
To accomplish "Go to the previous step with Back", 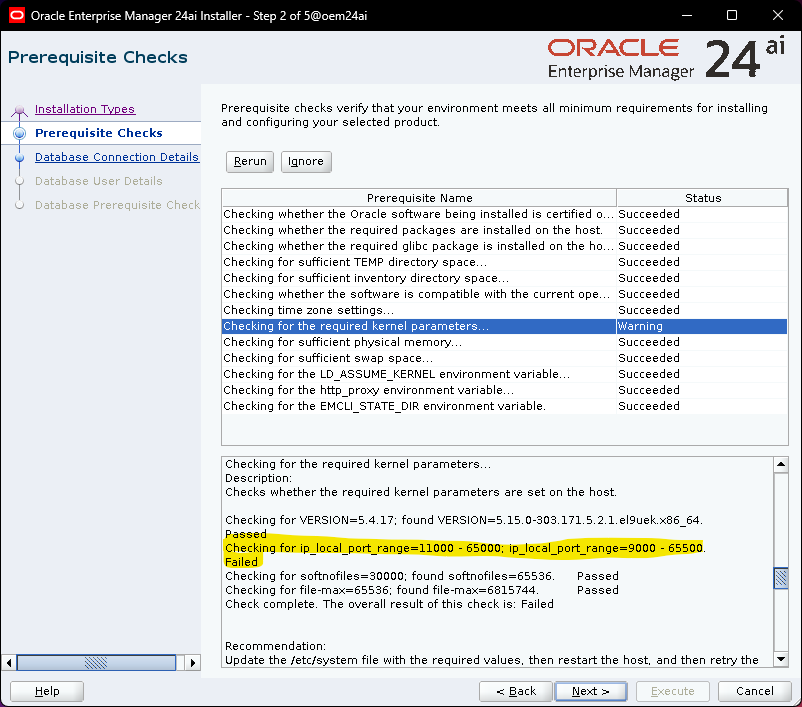I will (x=515, y=691).
